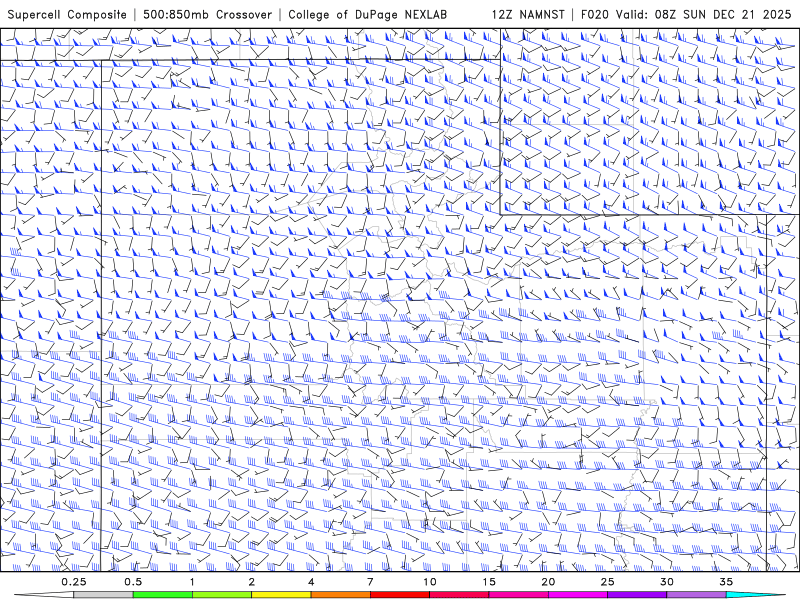
Task: Click the colorbar label '20'
Action: [548, 582]
